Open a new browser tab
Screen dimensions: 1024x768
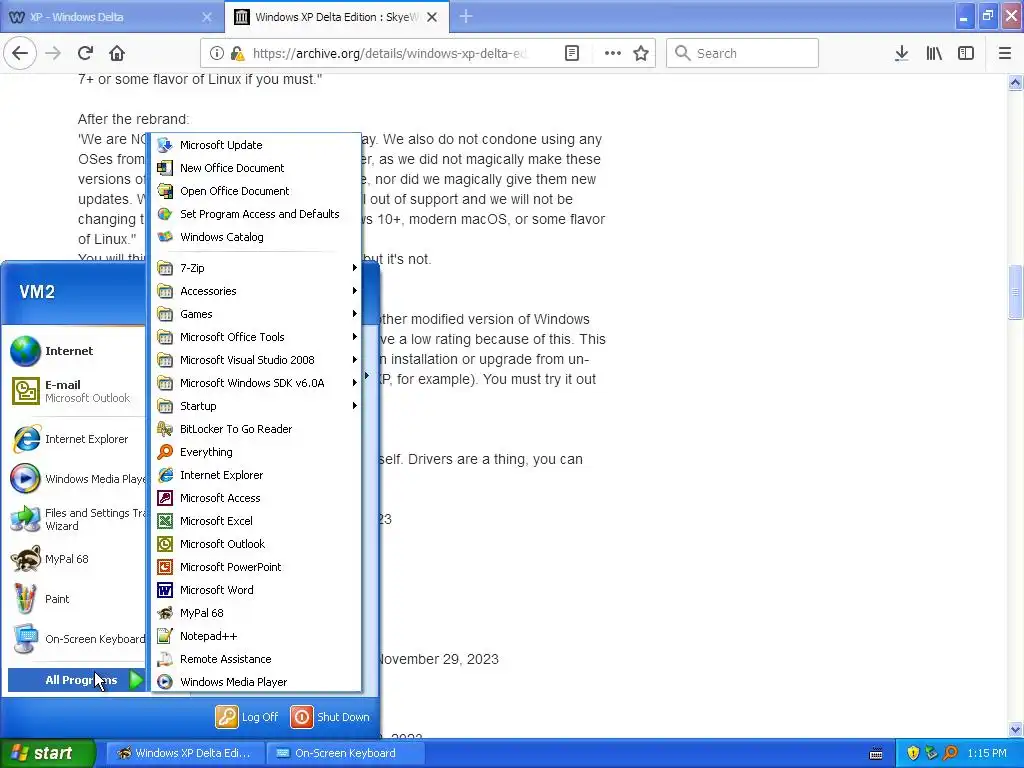click(466, 17)
